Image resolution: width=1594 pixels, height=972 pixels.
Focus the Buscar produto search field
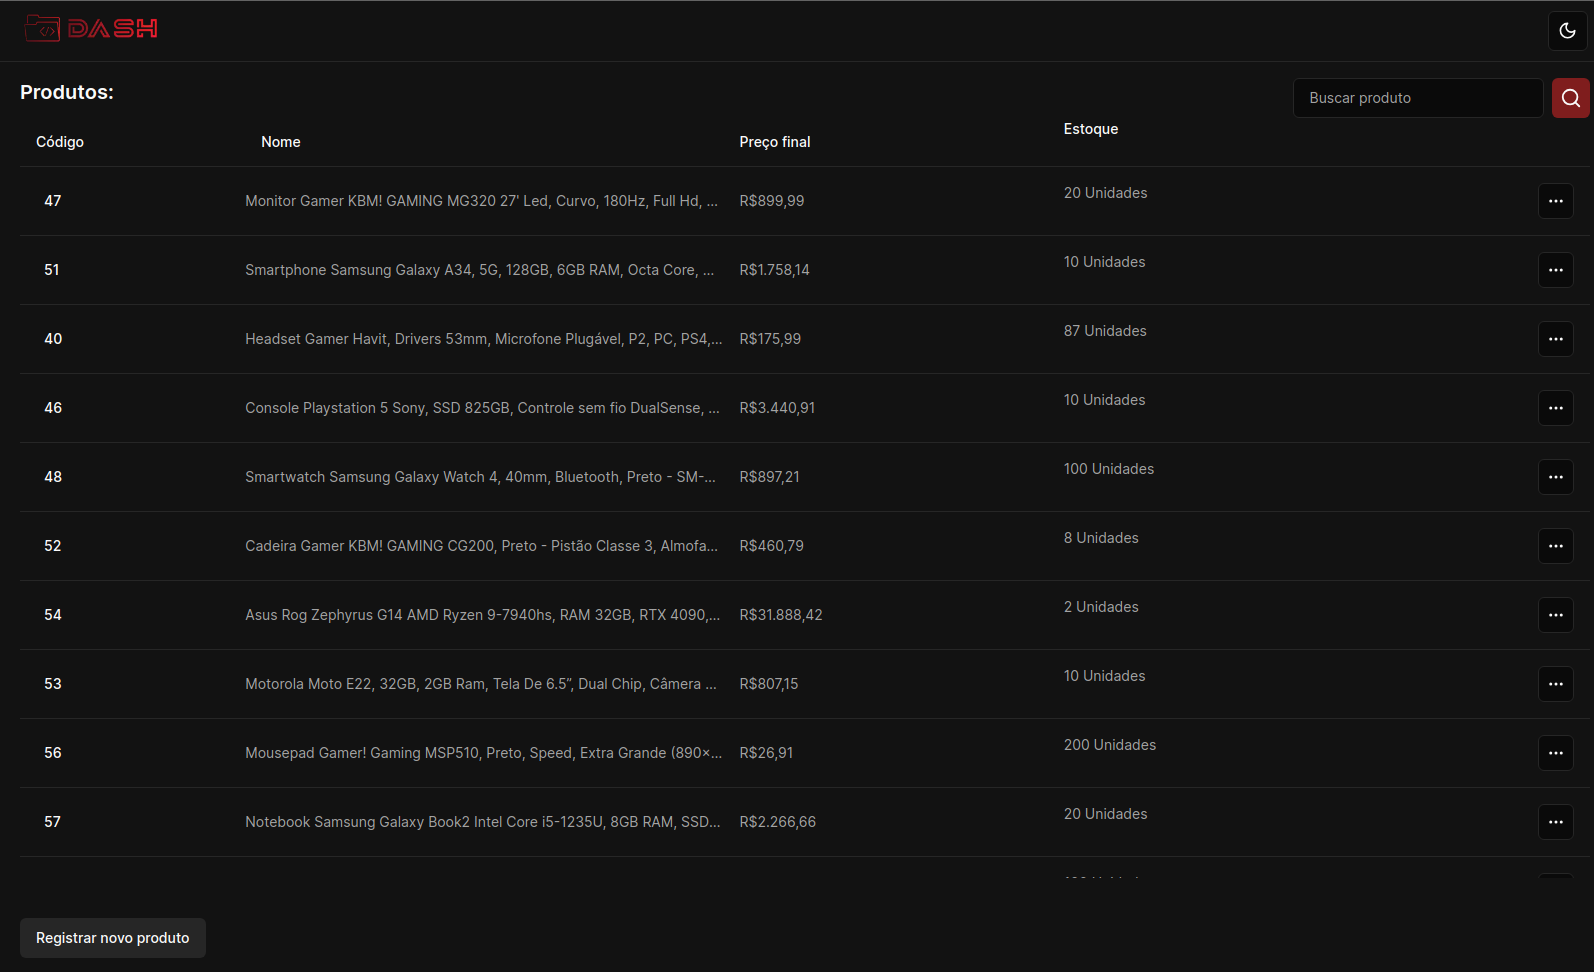[1417, 98]
